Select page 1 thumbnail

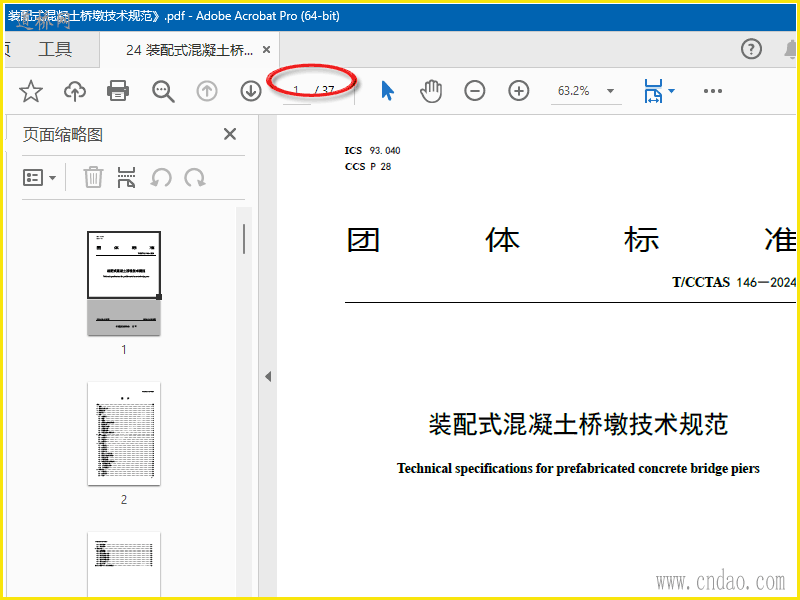coord(124,283)
